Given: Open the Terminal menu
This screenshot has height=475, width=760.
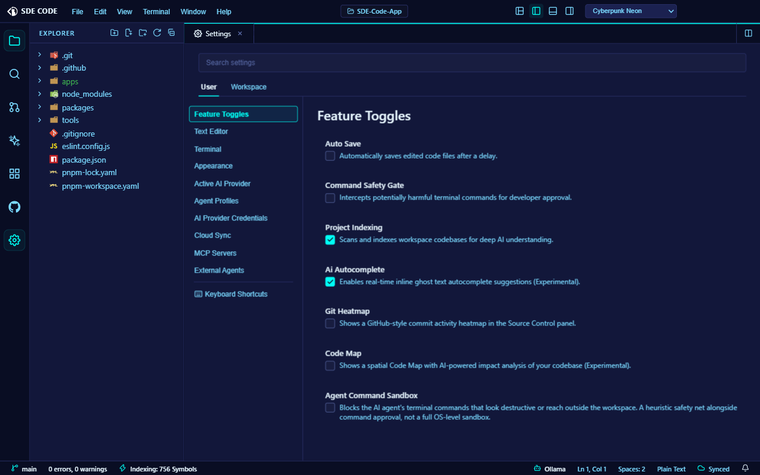Looking at the screenshot, I should pos(156,12).
